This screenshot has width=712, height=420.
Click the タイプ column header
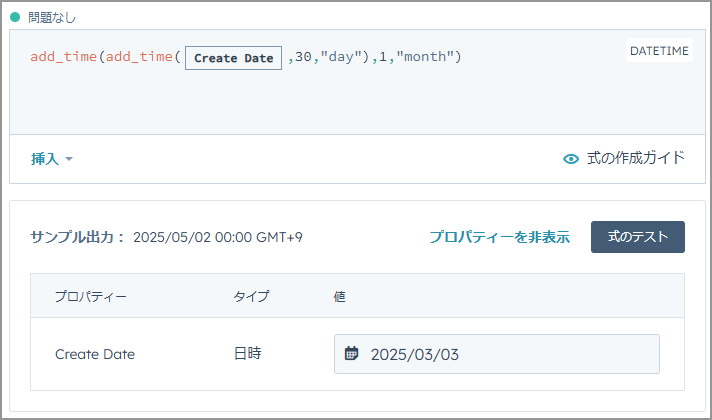coord(252,296)
